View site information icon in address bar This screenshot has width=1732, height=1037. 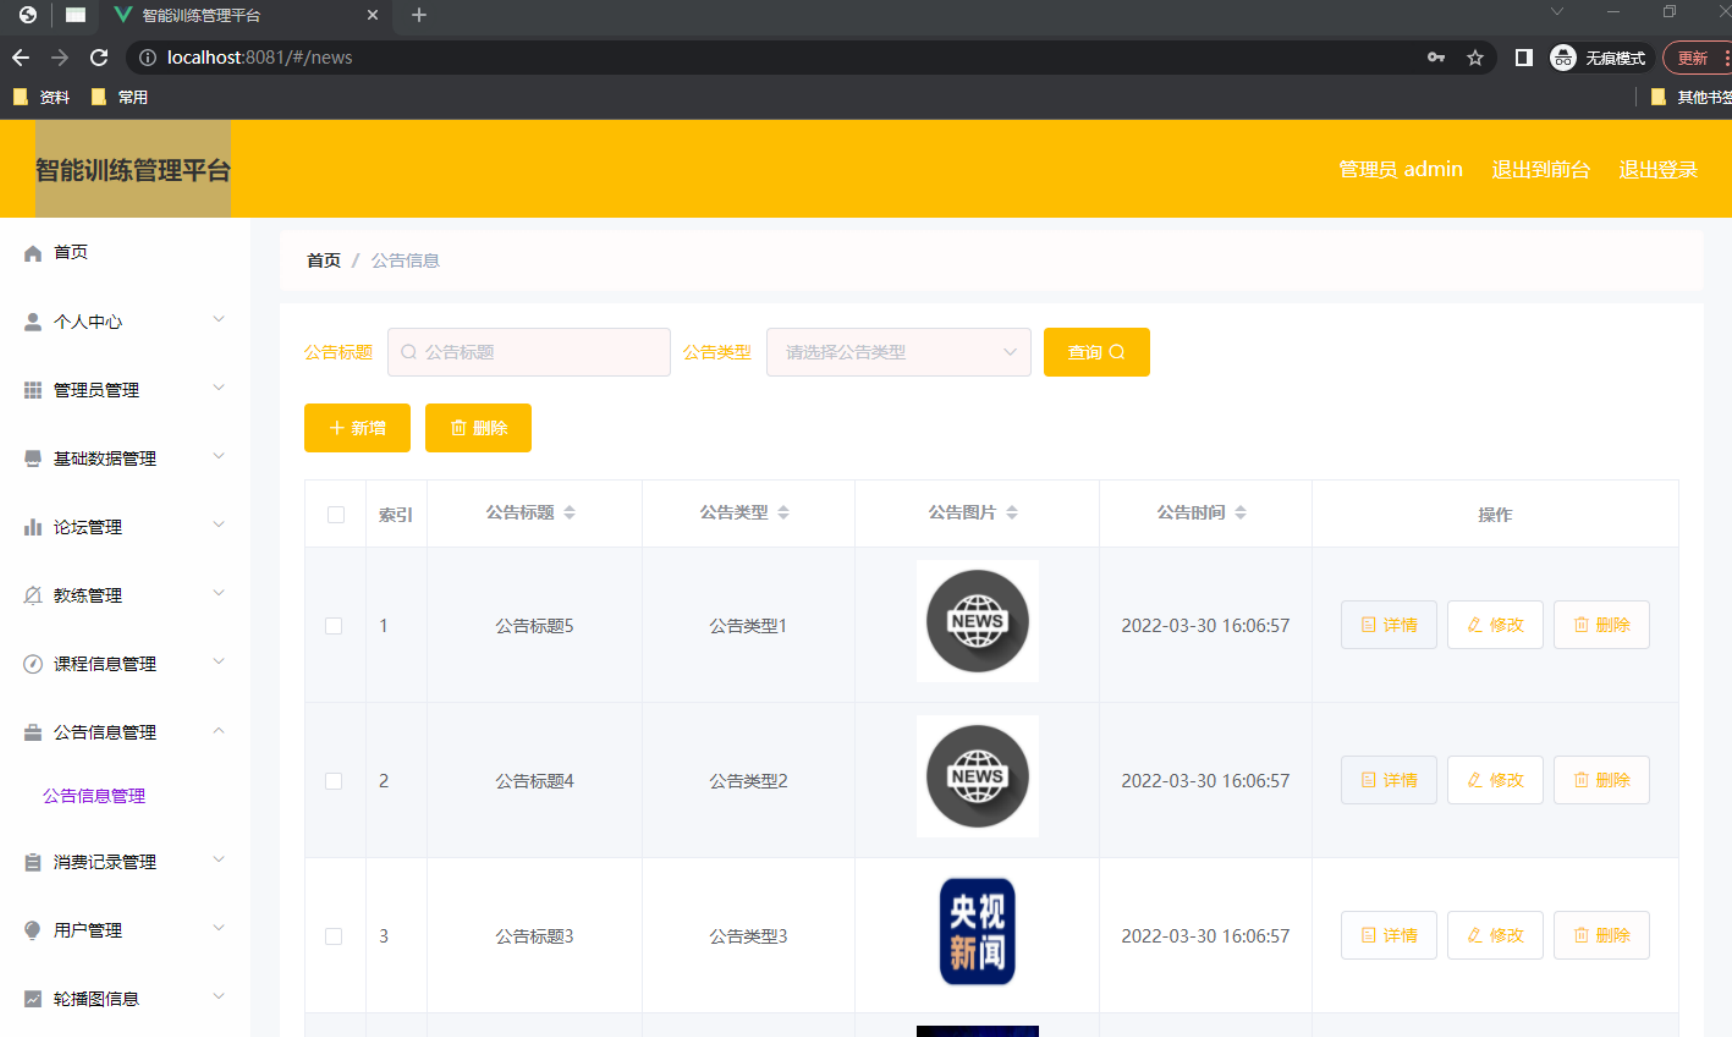[148, 58]
